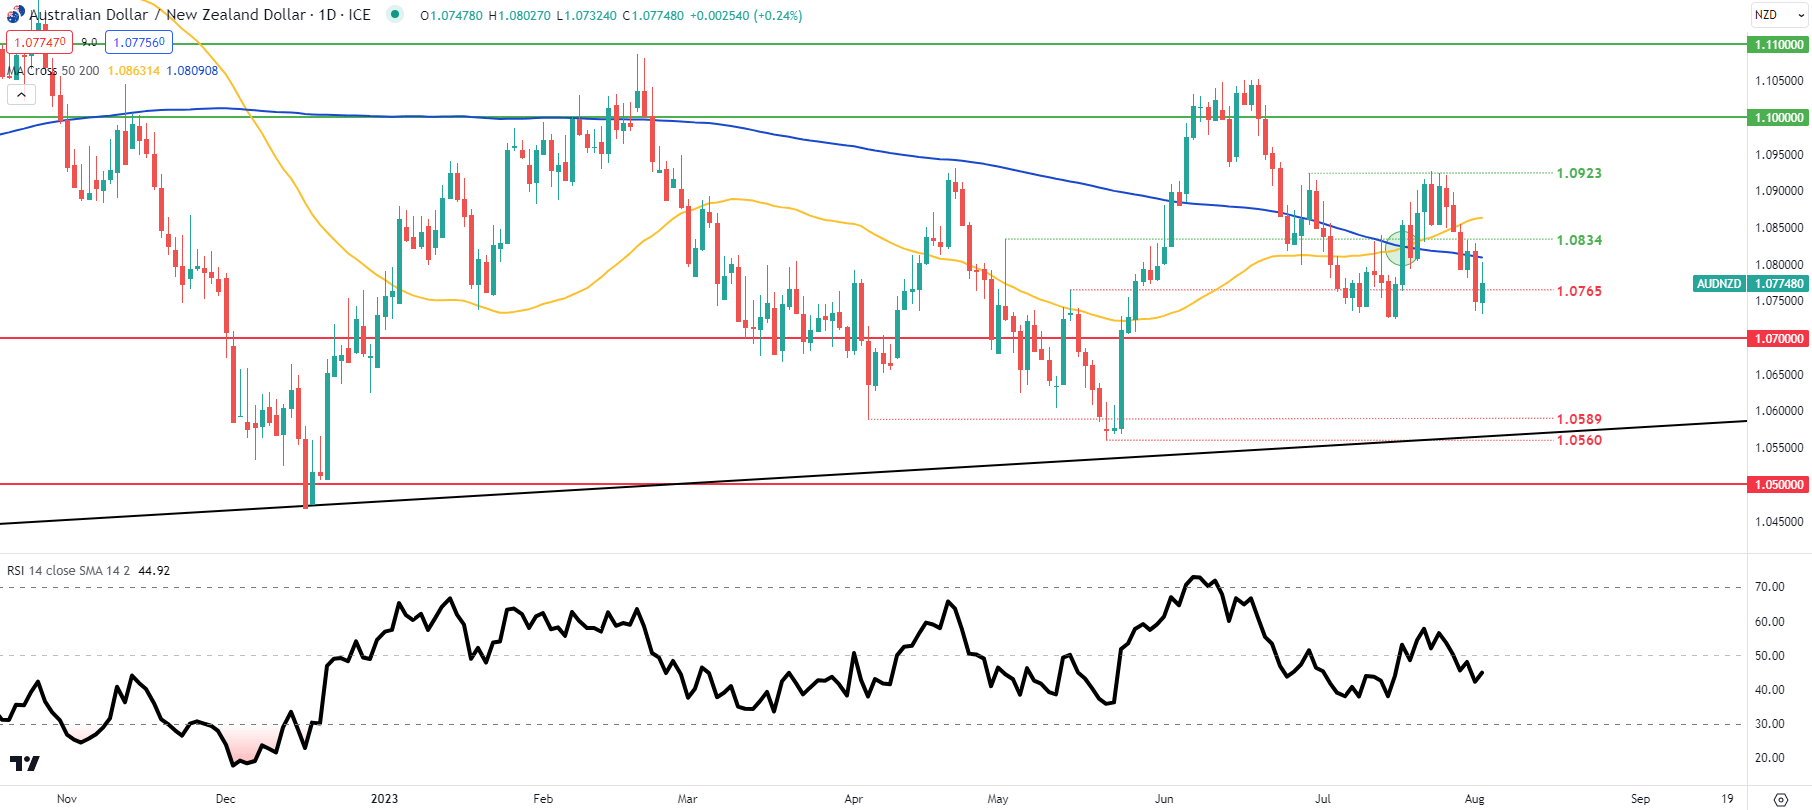The width and height of the screenshot is (1812, 810).
Task: Click the MA Cross 50 200 indicator label
Action: pos(53,70)
